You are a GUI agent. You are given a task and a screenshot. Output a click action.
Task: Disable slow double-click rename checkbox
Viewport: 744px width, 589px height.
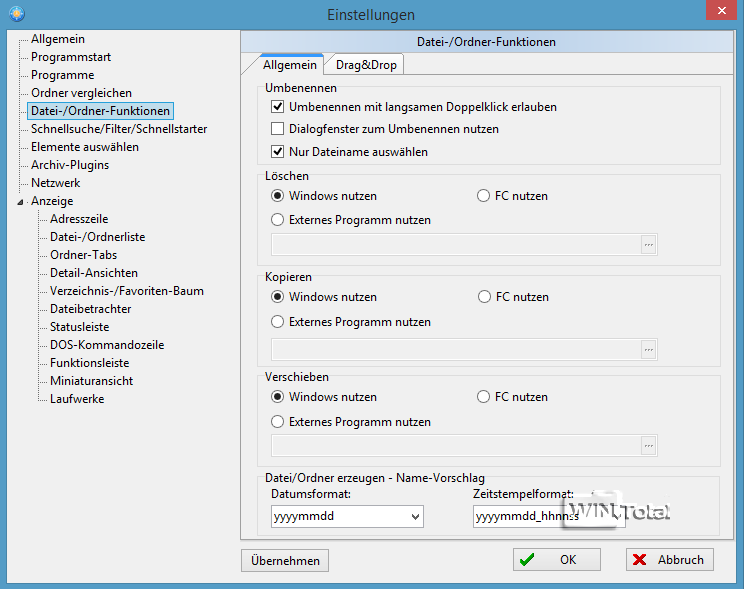point(278,107)
